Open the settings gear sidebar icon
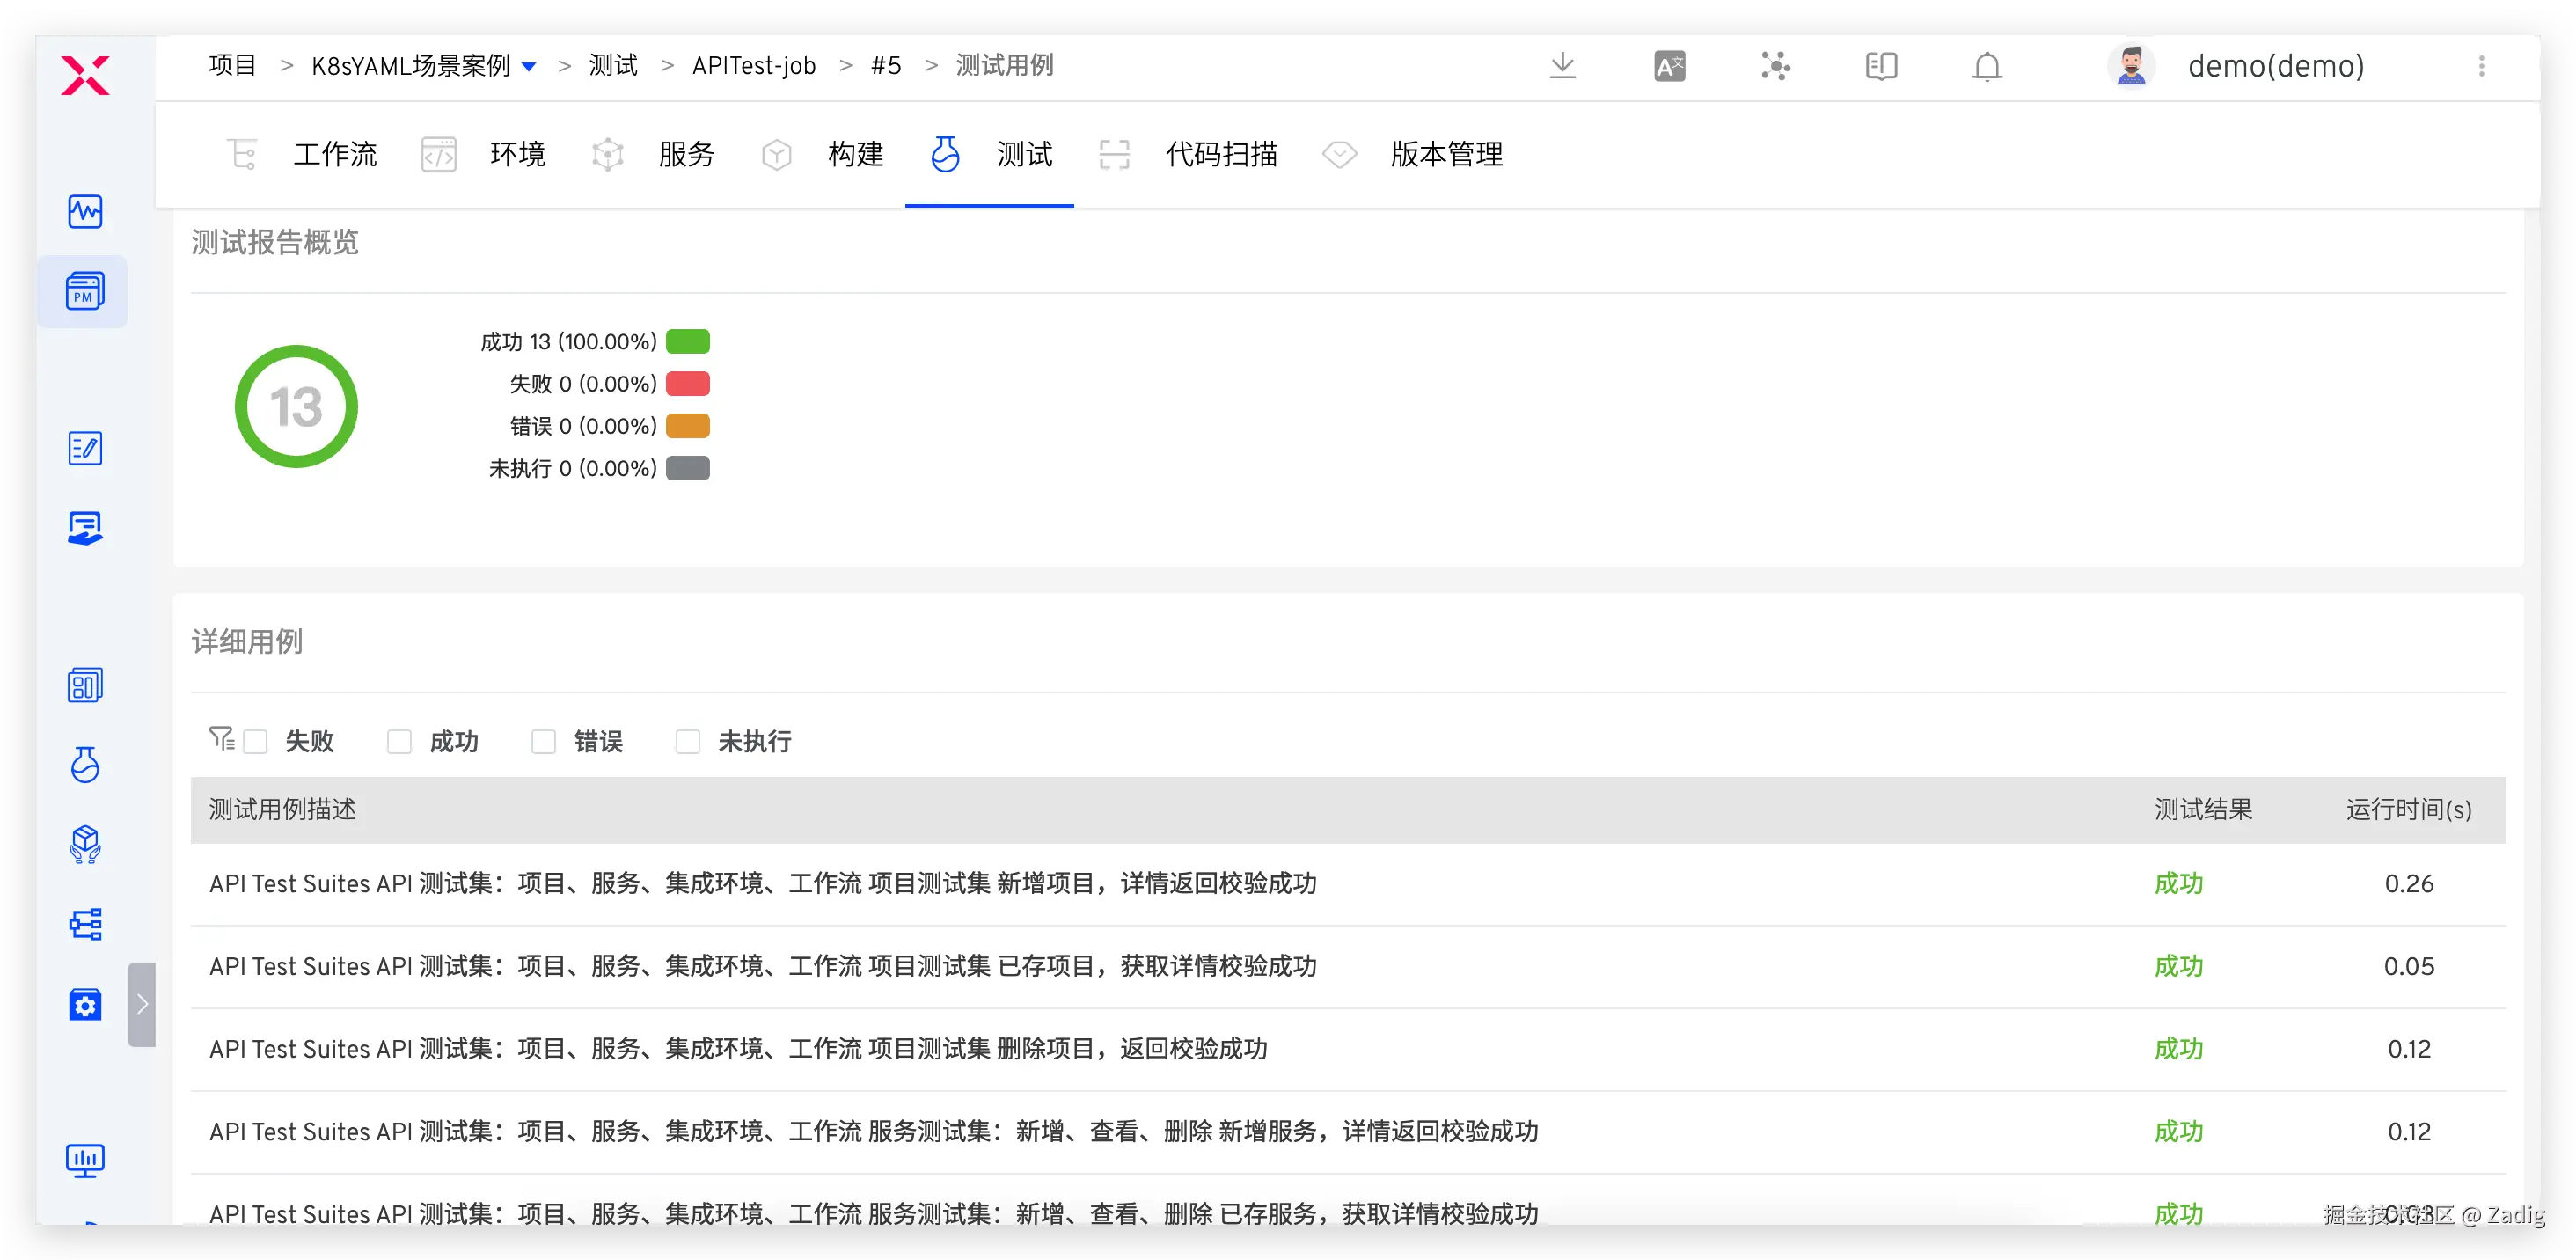The width and height of the screenshot is (2576, 1260). click(x=84, y=1004)
